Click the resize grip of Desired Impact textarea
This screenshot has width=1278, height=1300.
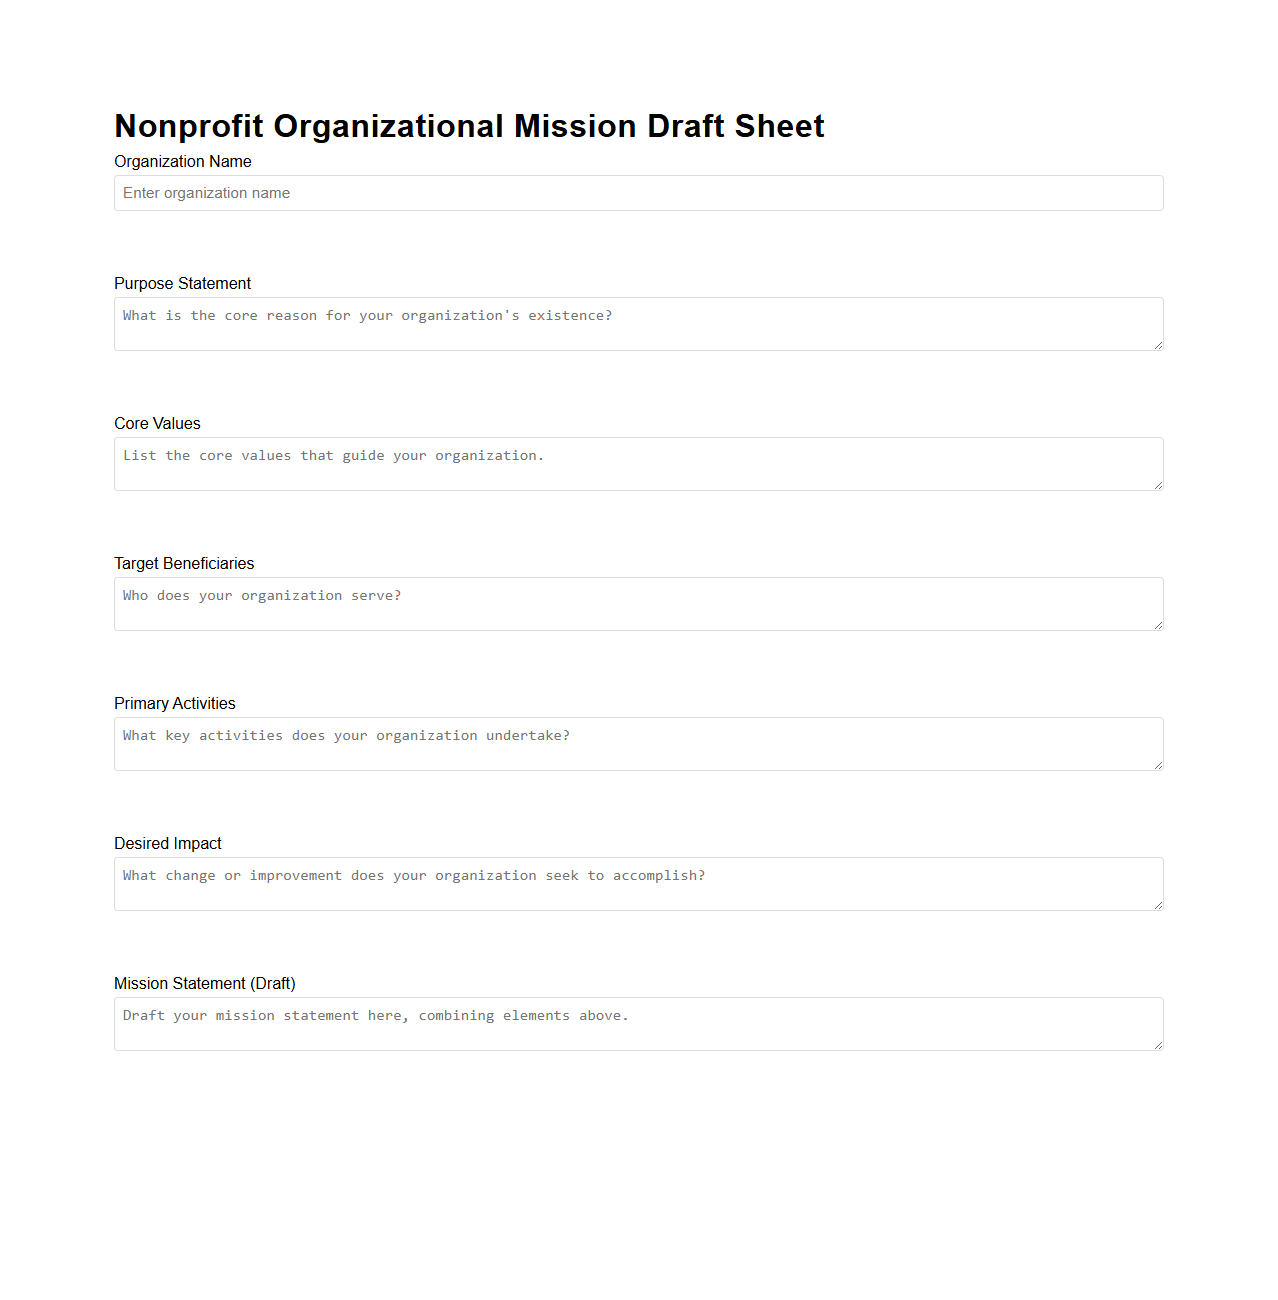tap(1158, 907)
